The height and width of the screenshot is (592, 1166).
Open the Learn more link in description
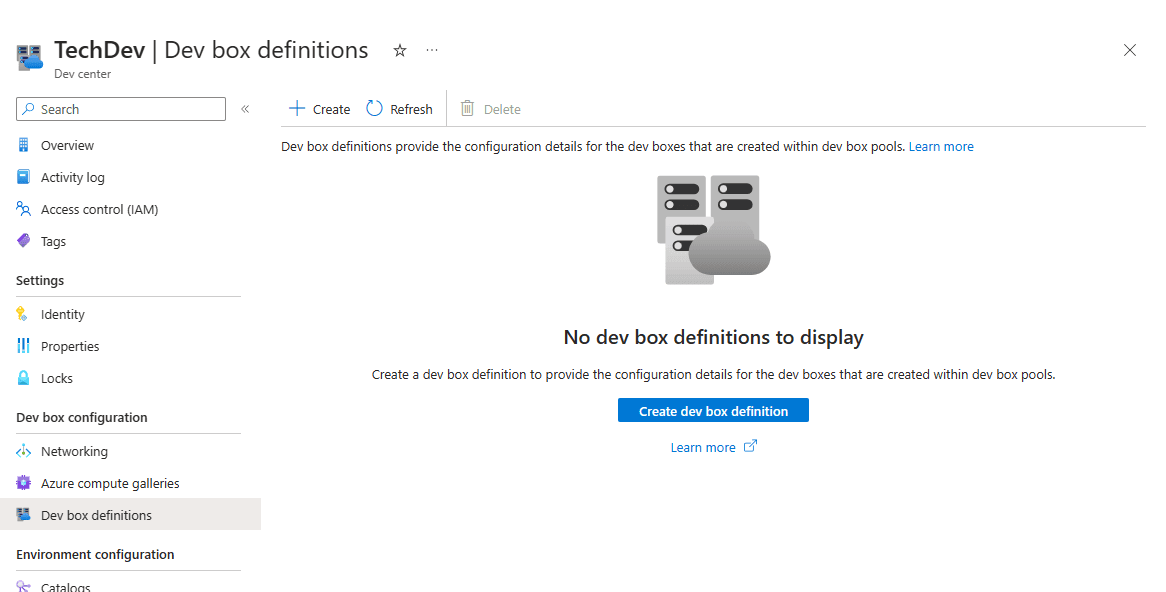[940, 146]
